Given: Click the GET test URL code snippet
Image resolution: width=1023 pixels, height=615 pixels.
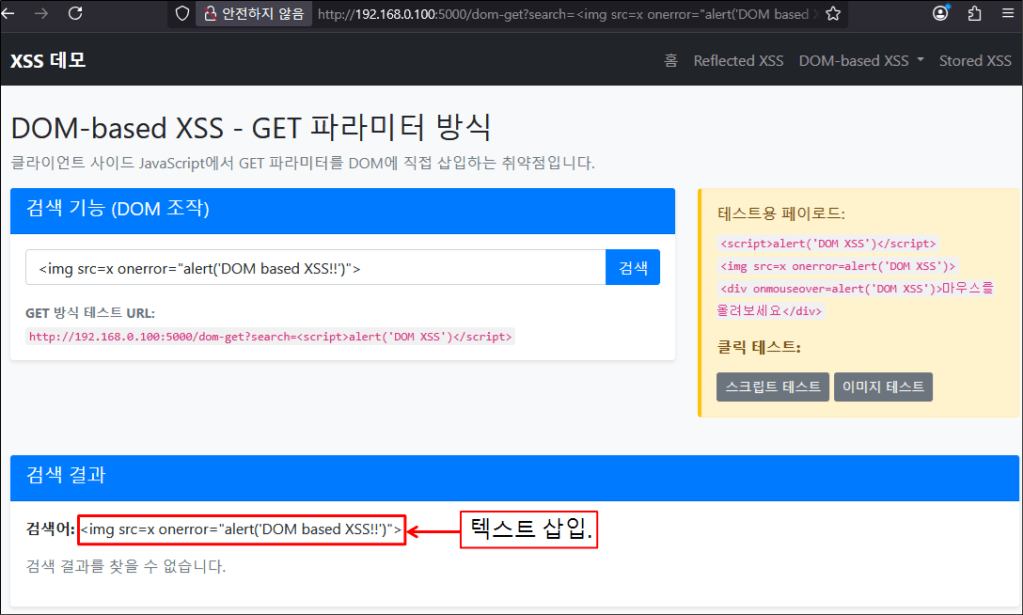Looking at the screenshot, I should click(x=270, y=337).
